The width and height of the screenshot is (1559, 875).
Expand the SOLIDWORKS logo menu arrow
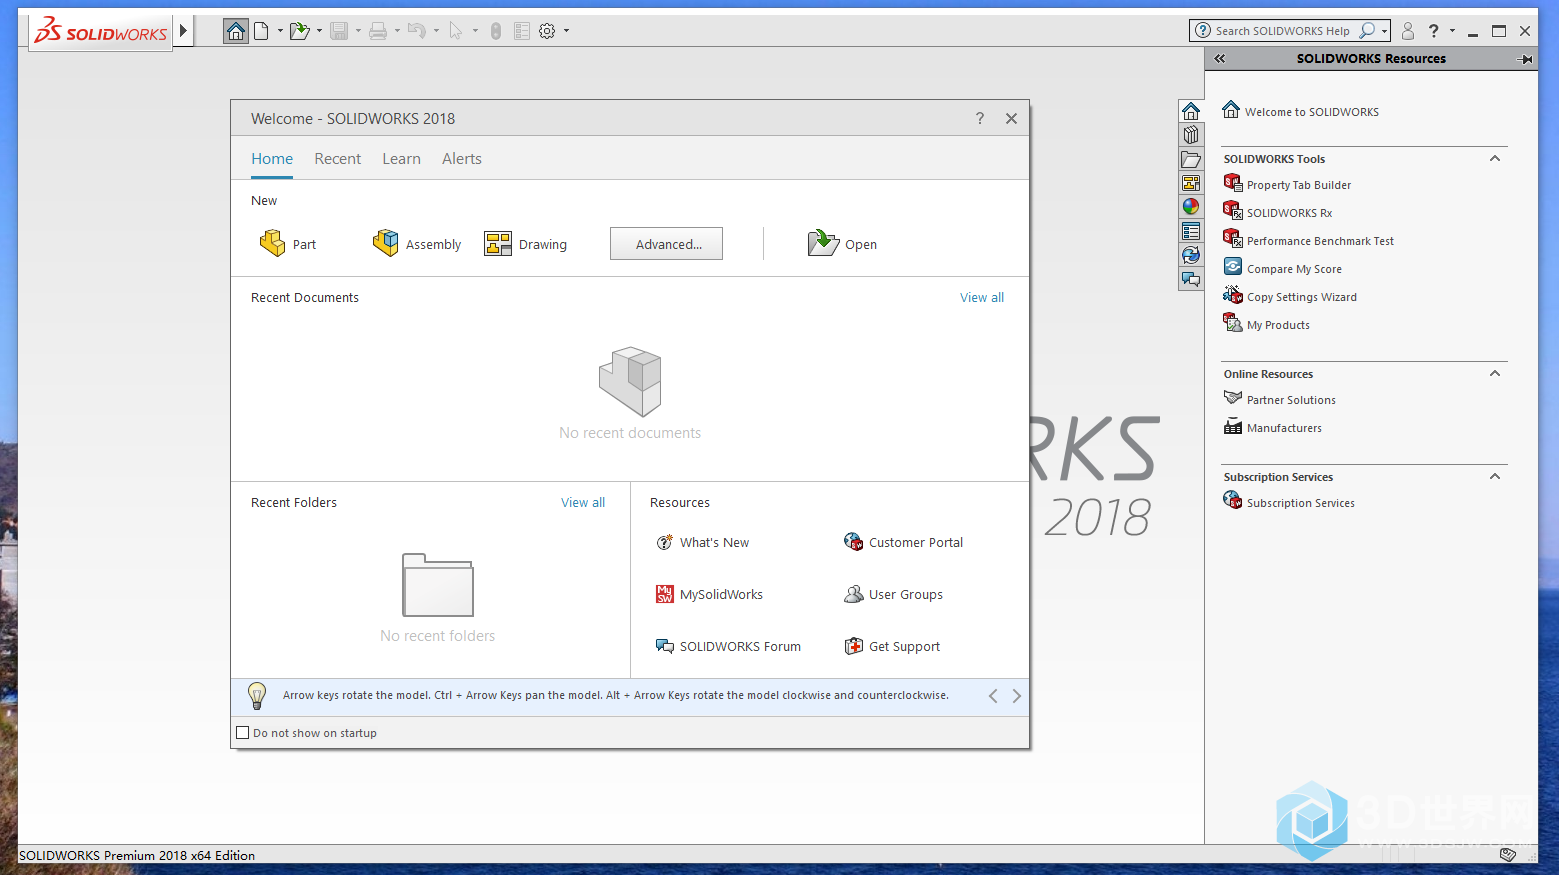(x=183, y=31)
